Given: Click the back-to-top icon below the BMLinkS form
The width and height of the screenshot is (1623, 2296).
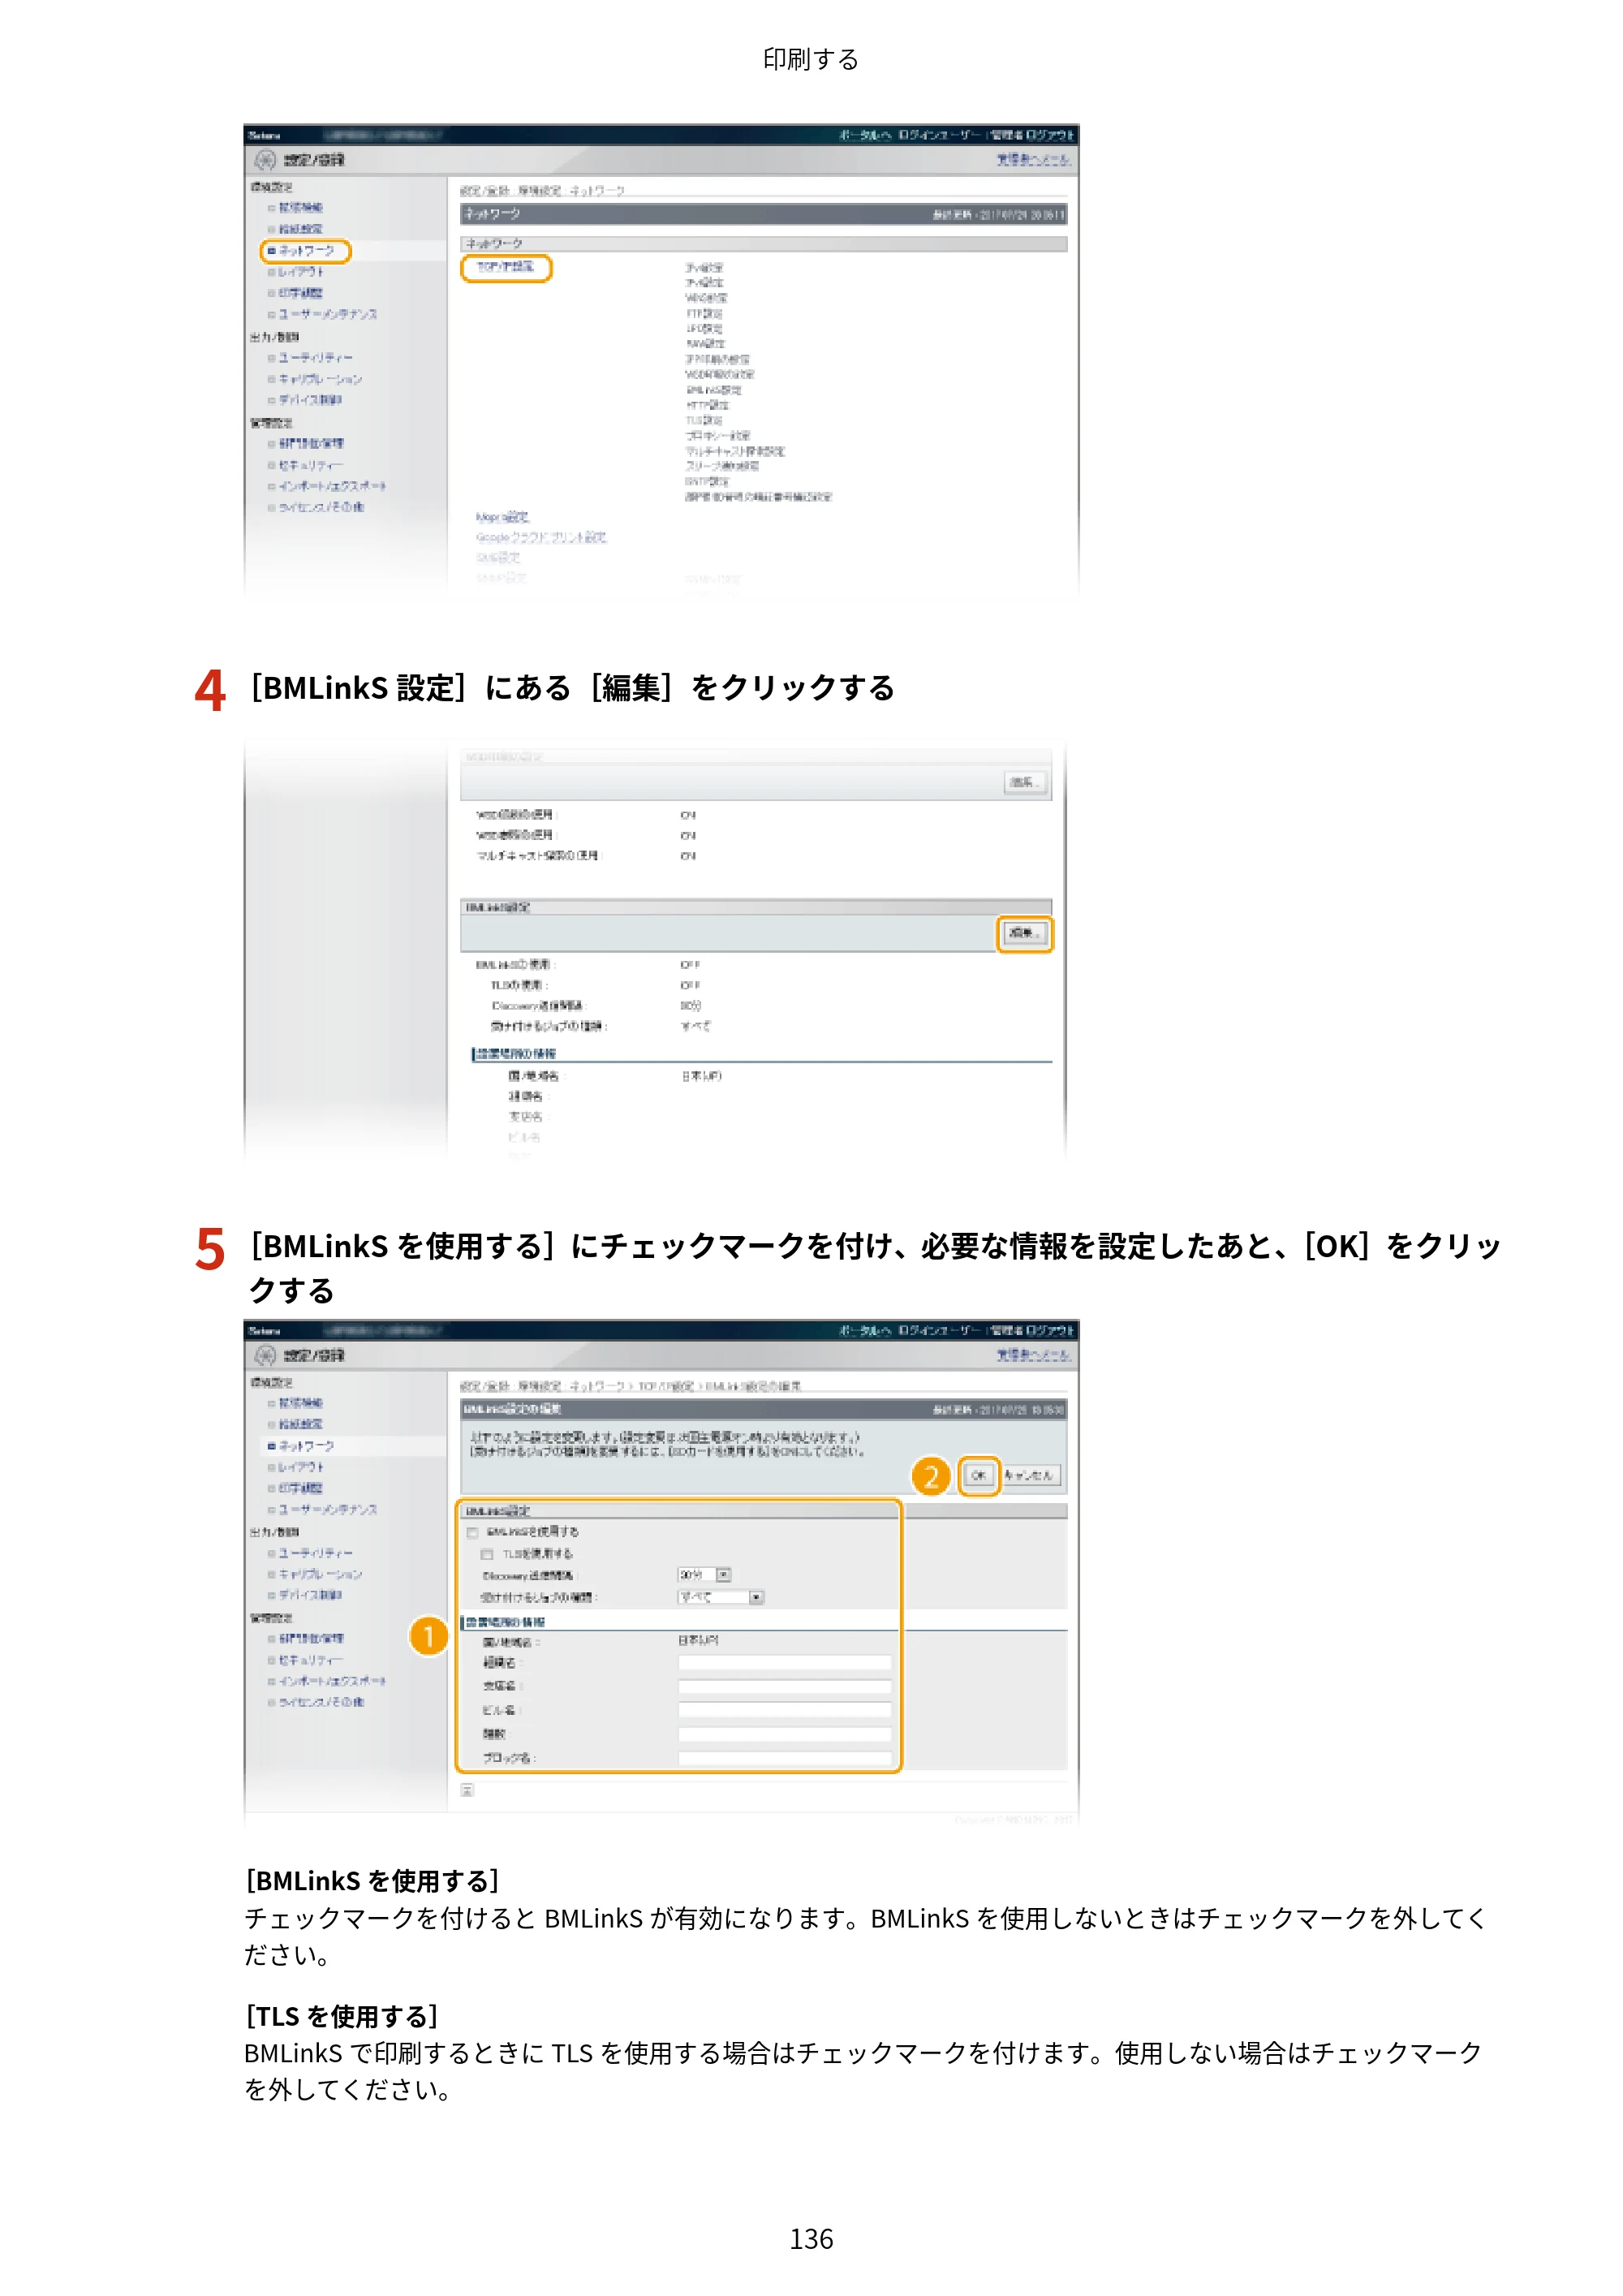Looking at the screenshot, I should click(467, 1790).
